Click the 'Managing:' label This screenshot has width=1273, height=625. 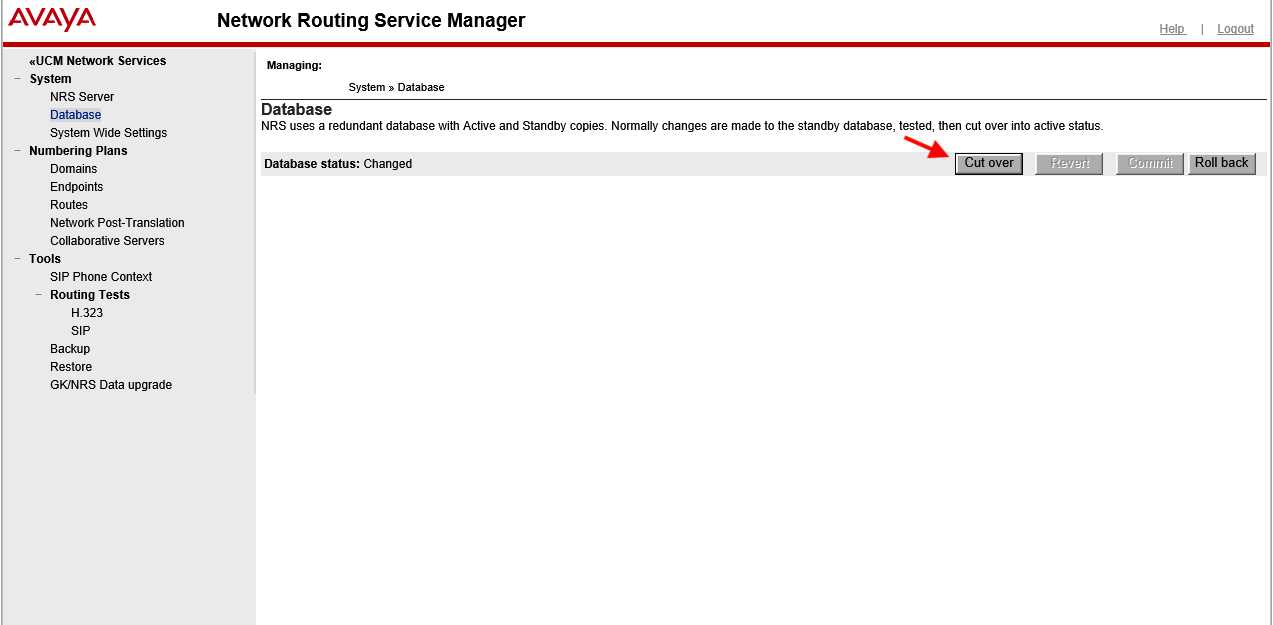pyautogui.click(x=294, y=65)
